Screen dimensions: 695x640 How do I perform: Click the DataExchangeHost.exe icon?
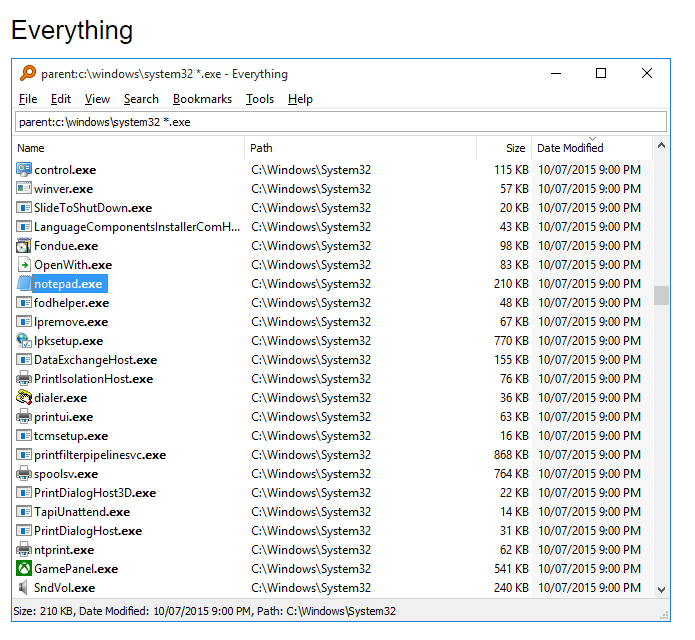pyautogui.click(x=24, y=359)
